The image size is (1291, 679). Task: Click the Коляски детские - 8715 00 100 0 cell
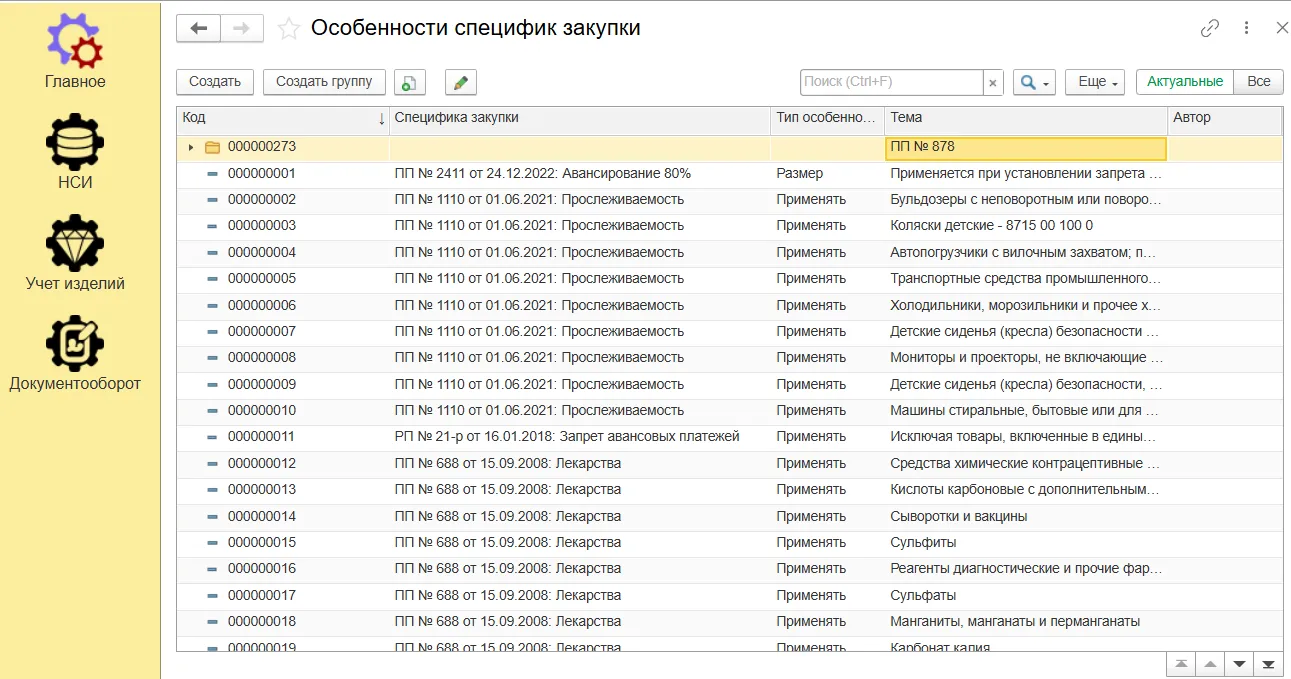(1026, 226)
